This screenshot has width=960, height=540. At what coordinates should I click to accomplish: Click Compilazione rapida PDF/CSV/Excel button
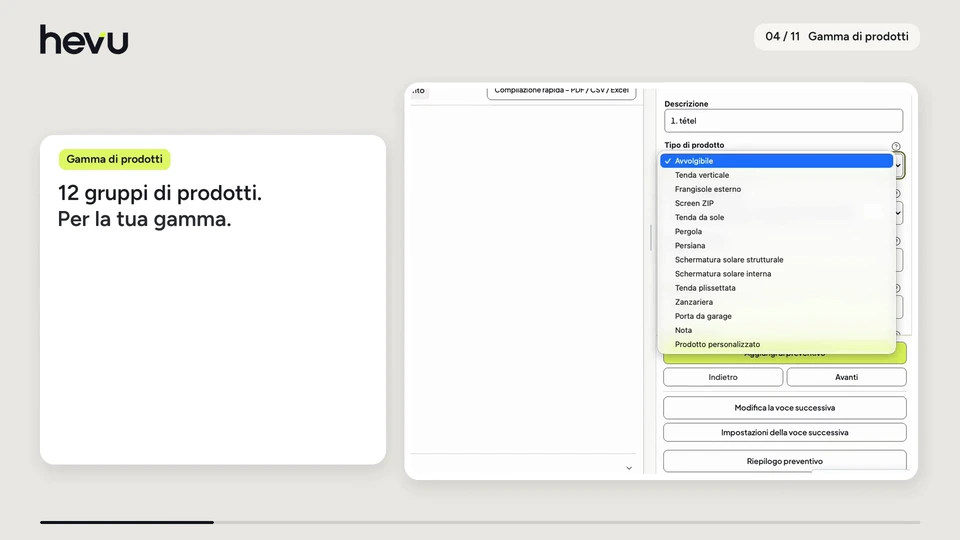pos(561,91)
